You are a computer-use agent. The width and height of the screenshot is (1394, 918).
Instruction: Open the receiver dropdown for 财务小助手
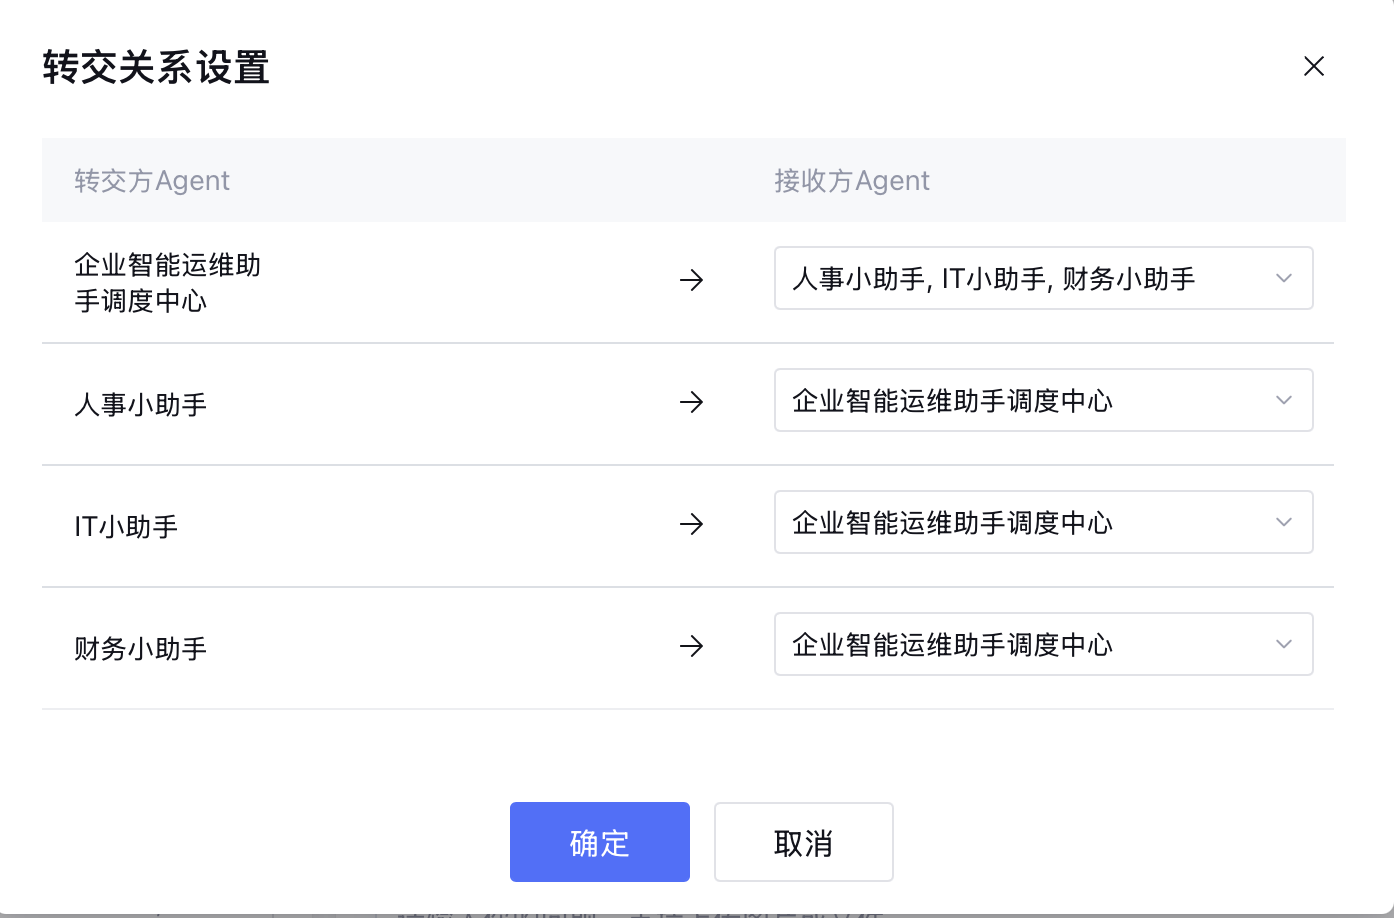(x=1044, y=644)
